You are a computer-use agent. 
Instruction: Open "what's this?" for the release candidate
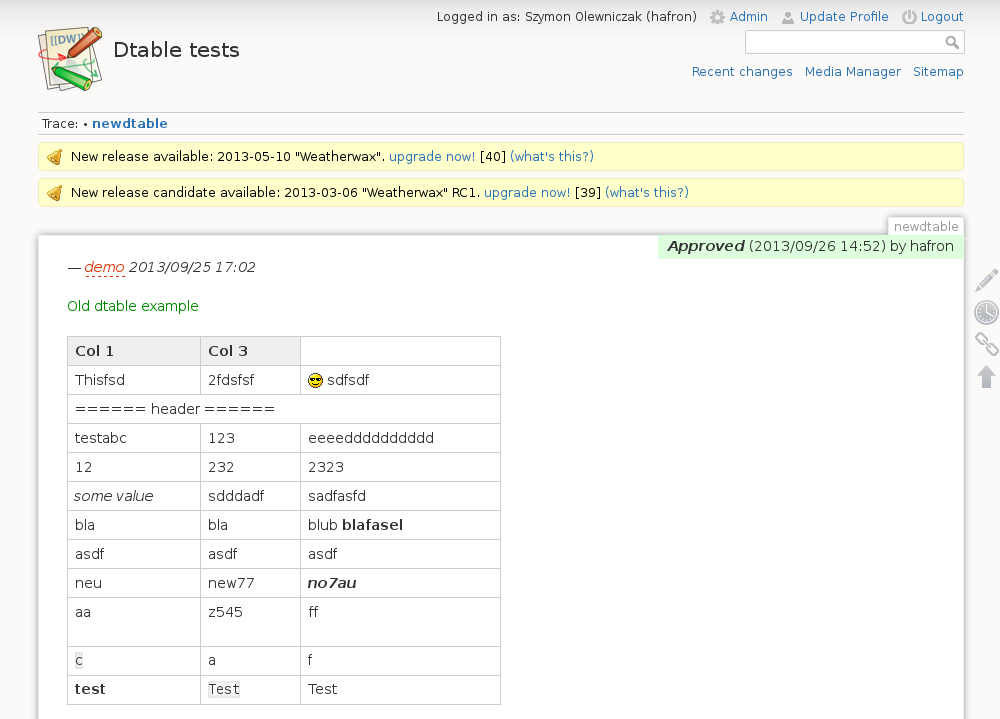point(646,193)
